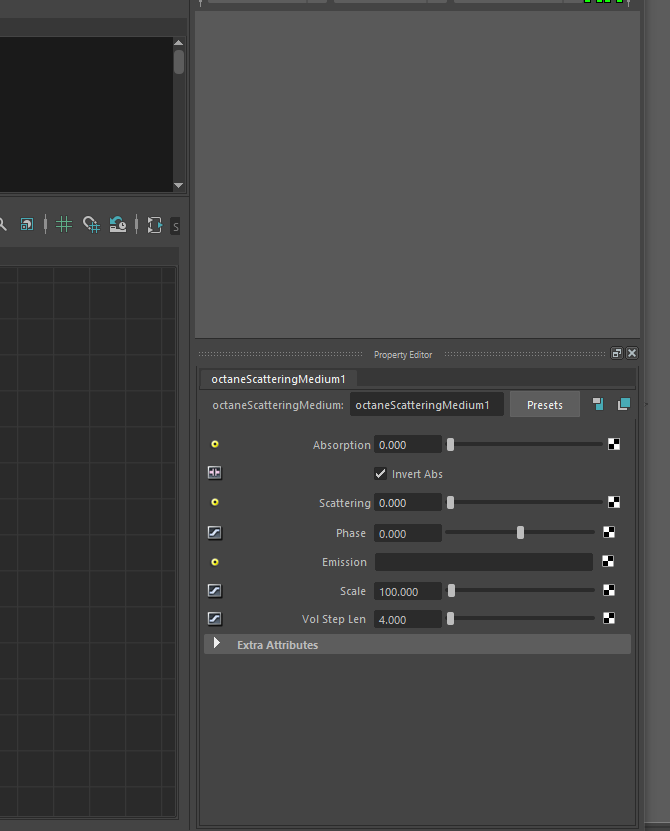Image resolution: width=670 pixels, height=831 pixels.
Task: Click the Scattering value field
Action: click(x=408, y=502)
